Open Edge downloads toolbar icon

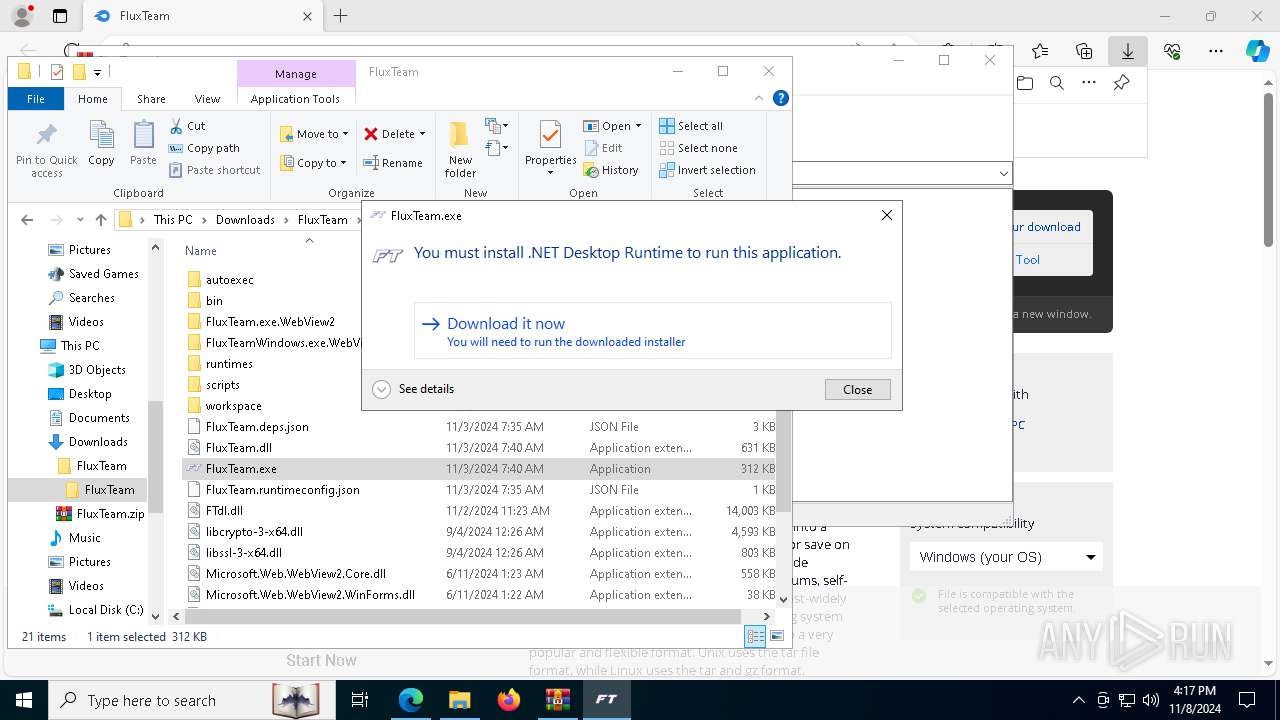click(1127, 51)
